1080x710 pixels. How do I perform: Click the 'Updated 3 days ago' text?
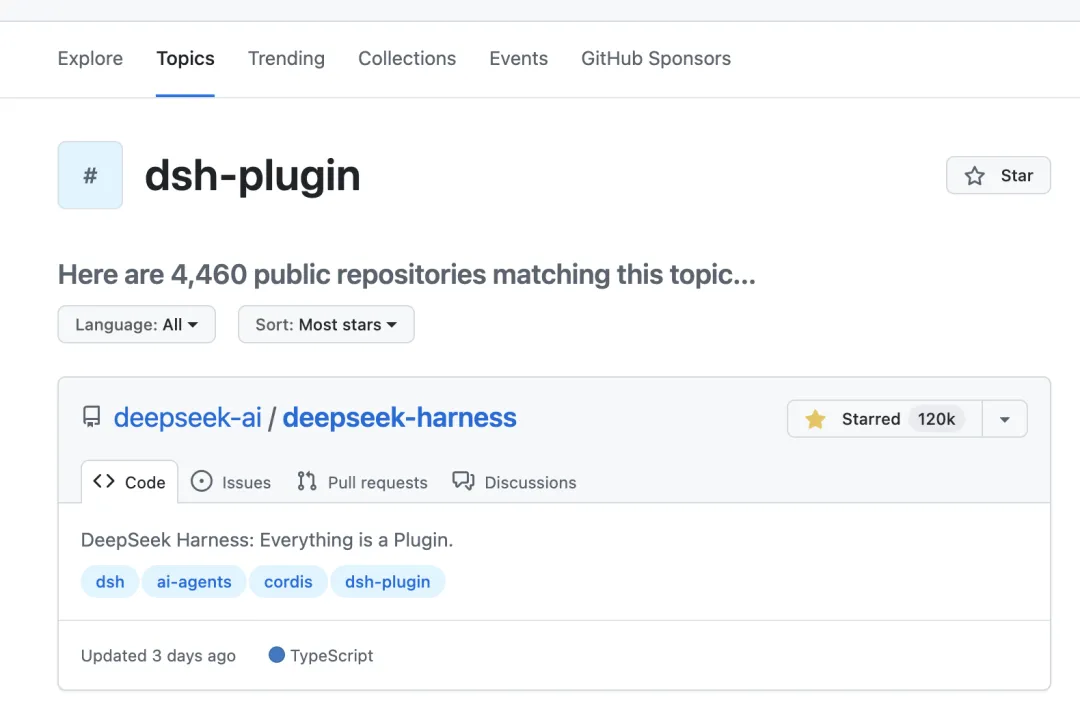tap(158, 656)
